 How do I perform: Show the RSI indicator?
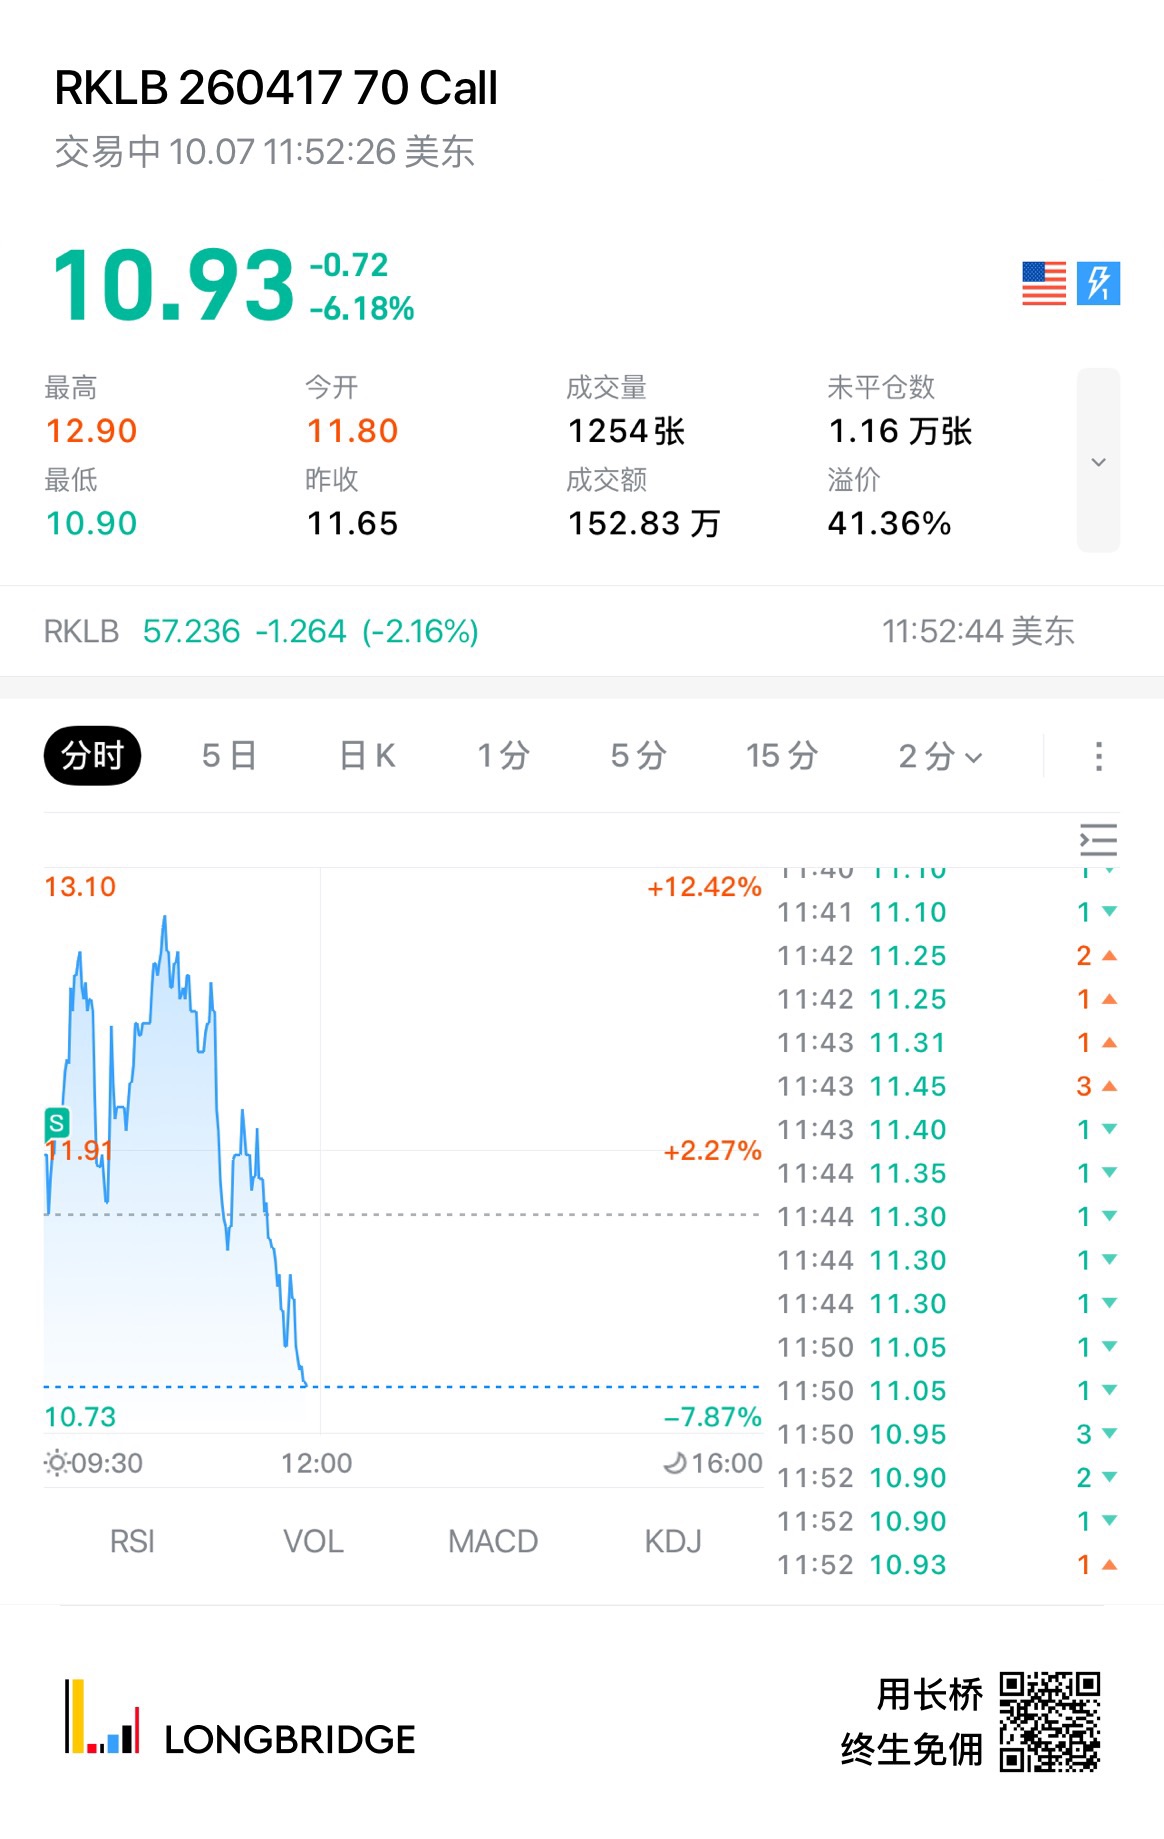tap(132, 1541)
